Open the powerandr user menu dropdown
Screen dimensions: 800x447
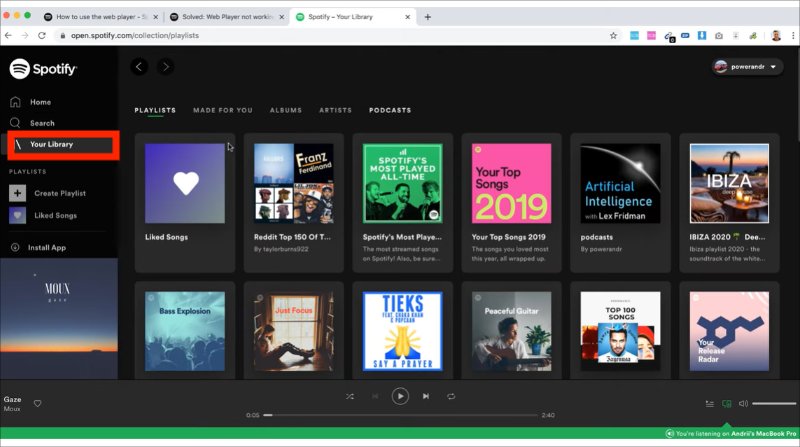pos(747,67)
